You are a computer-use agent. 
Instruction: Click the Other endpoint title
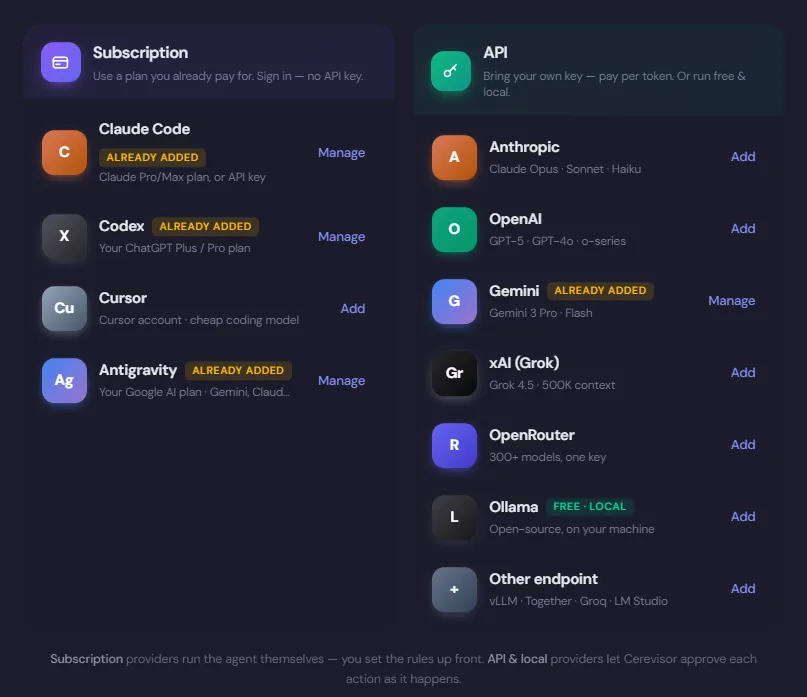click(x=543, y=580)
